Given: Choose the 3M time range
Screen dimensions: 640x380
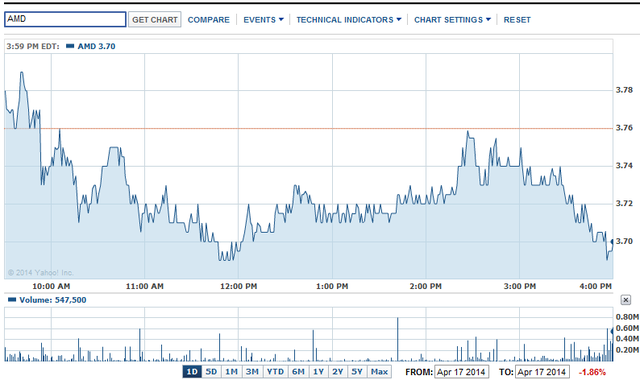Looking at the screenshot, I should point(252,372).
